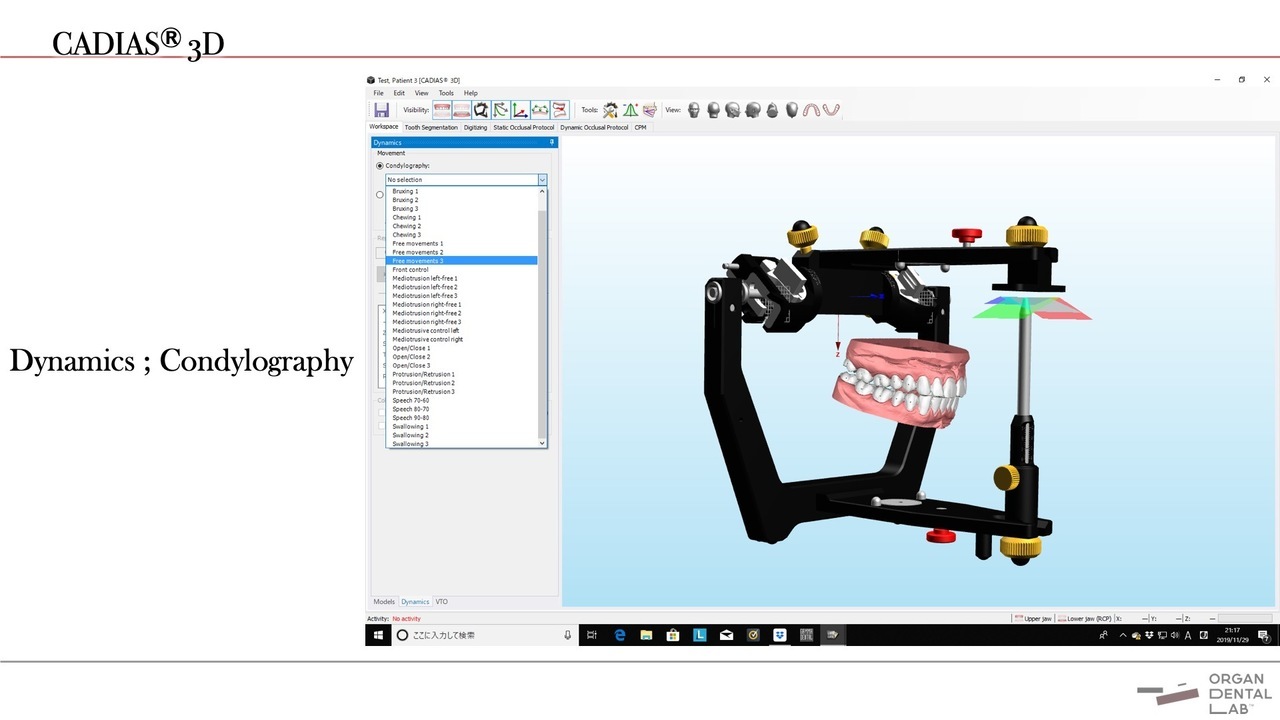Click the list scroll-down arrow

[x=542, y=443]
